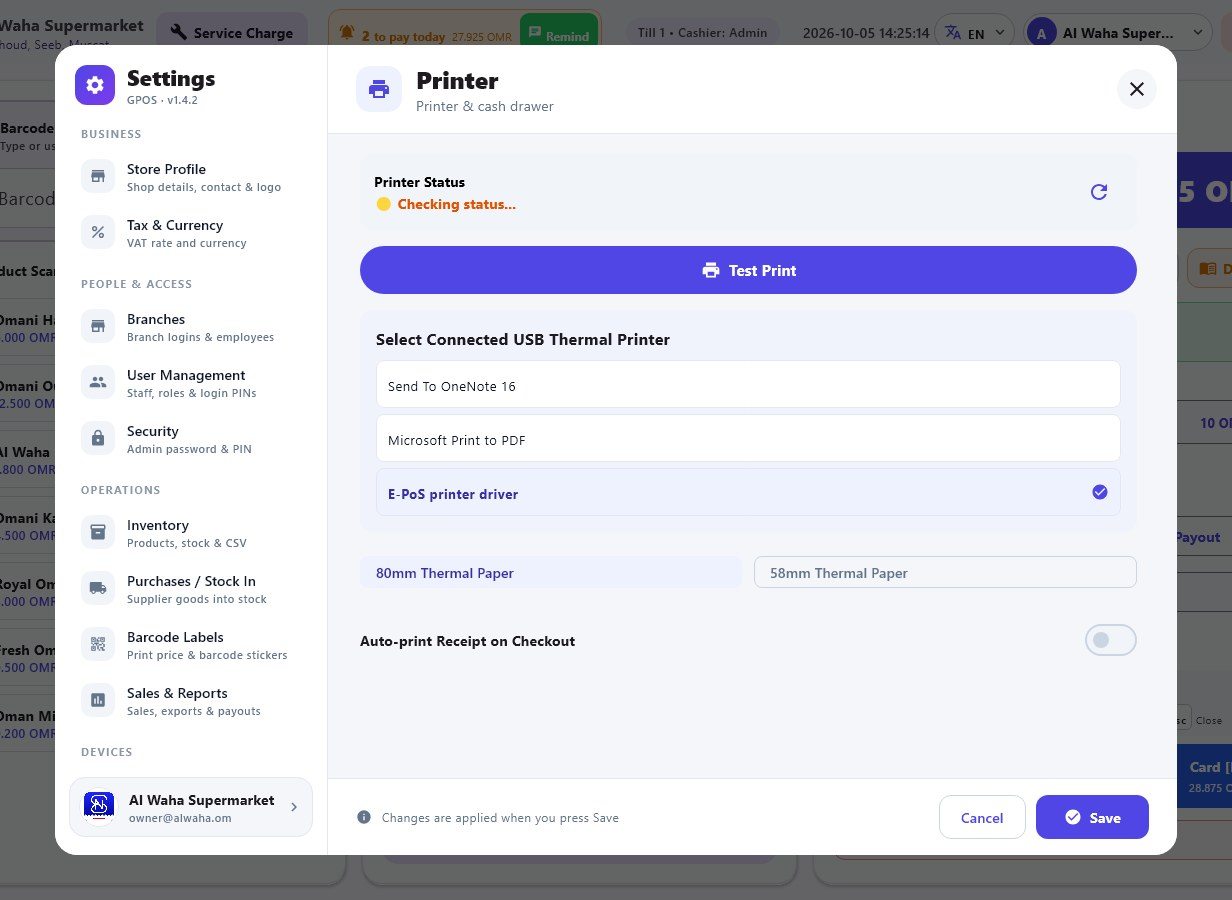This screenshot has width=1232, height=900.
Task: Select the E-PoS printer driver option
Action: tap(748, 493)
